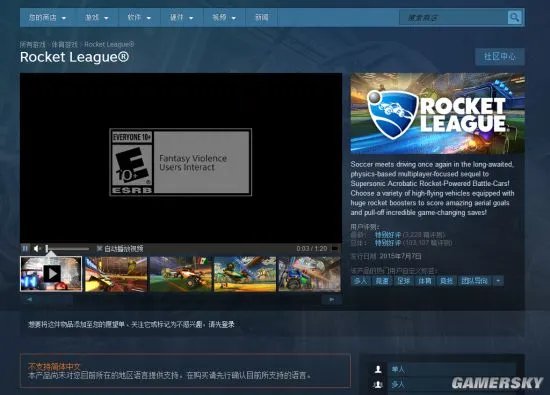The height and width of the screenshot is (395, 550).
Task: Select the third screenshot thumbnail on green field
Action: click(180, 274)
